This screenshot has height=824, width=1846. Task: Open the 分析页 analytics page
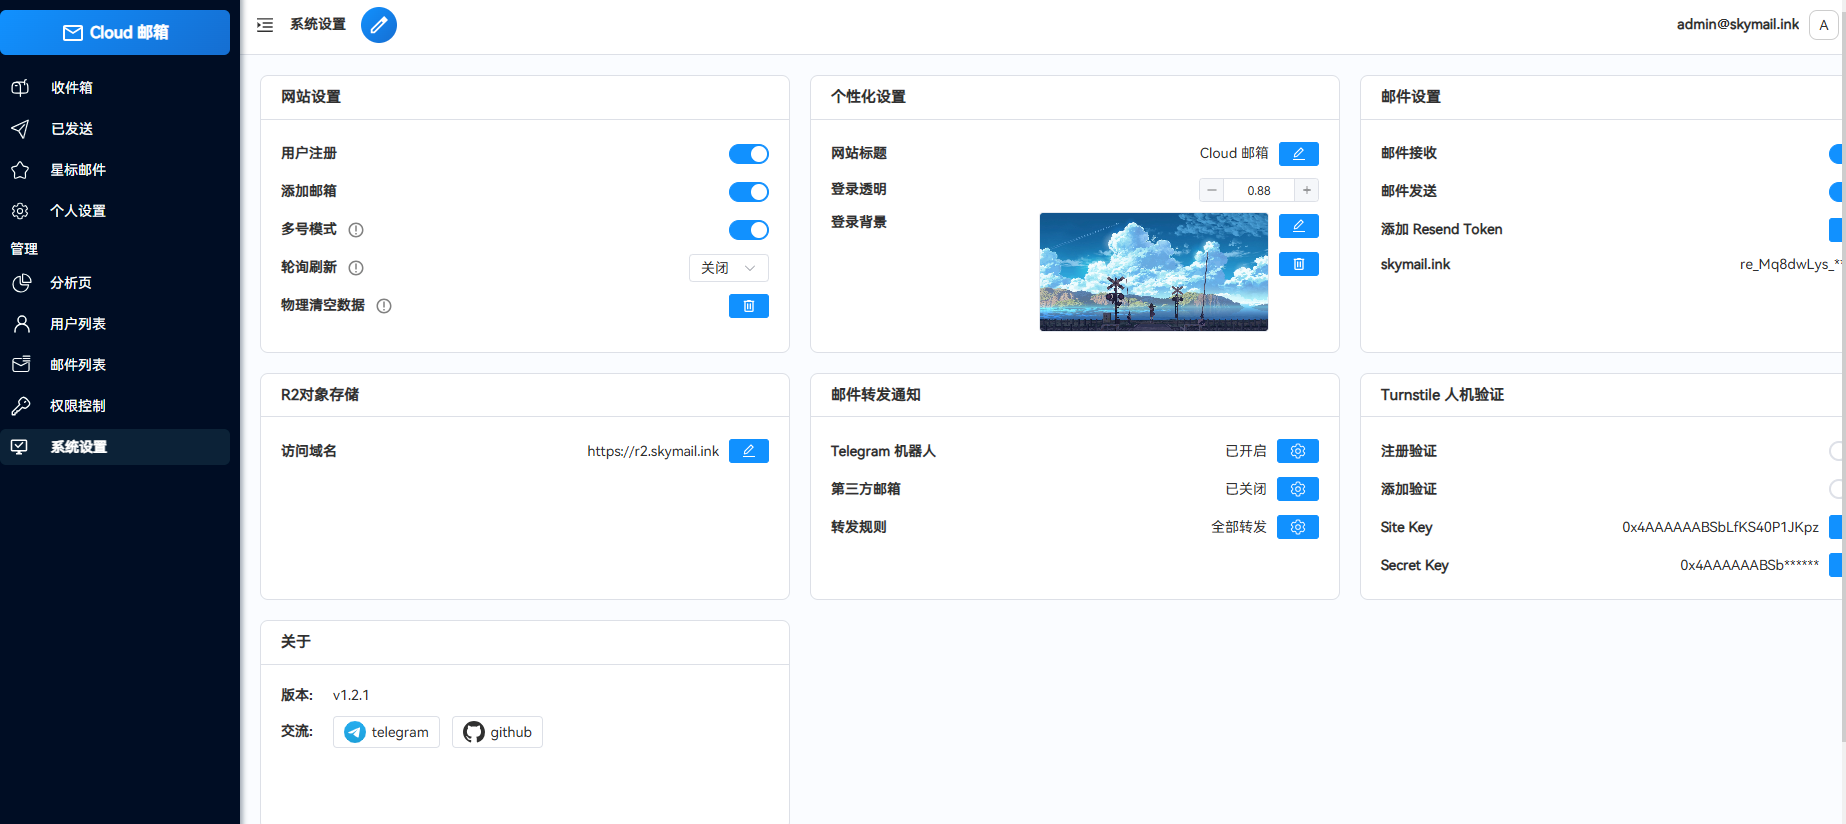click(115, 283)
